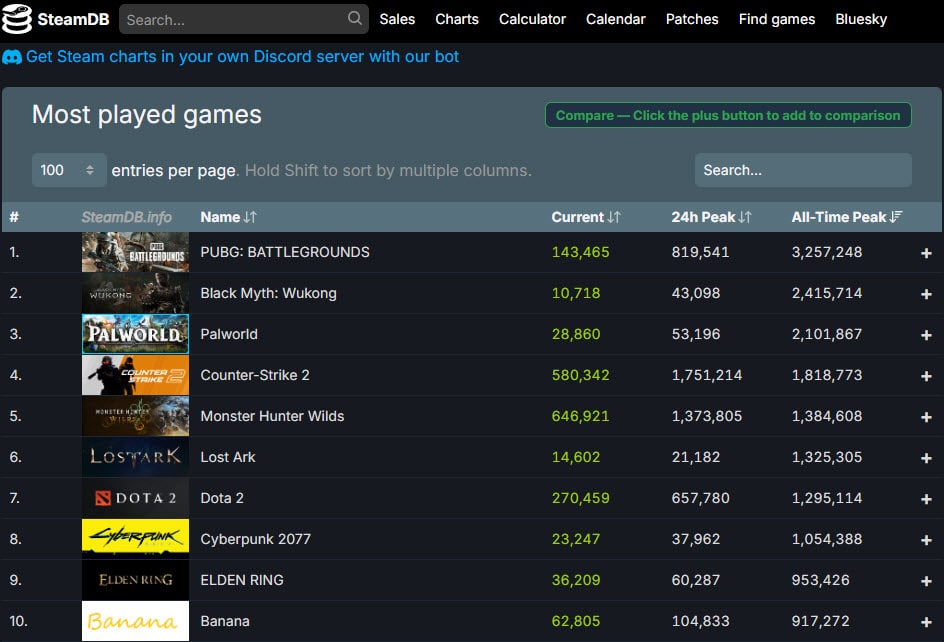Click the Most played games heading
Viewport: 944px width, 642px height.
[147, 114]
